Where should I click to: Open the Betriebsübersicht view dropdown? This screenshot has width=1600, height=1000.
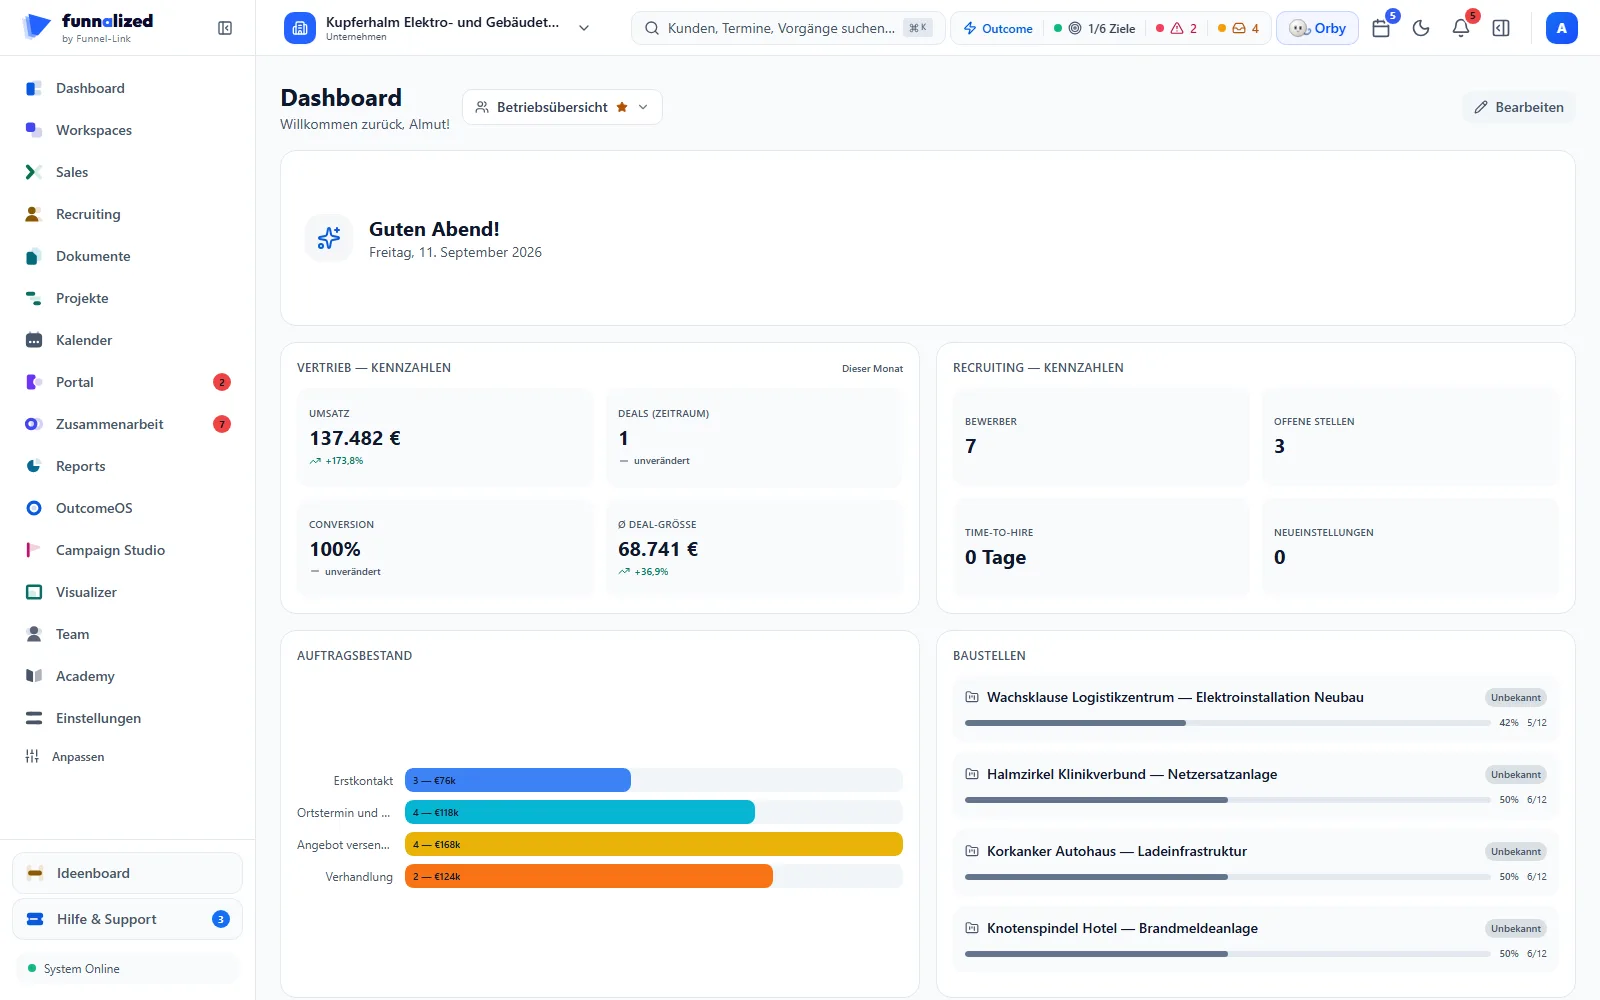coord(562,107)
